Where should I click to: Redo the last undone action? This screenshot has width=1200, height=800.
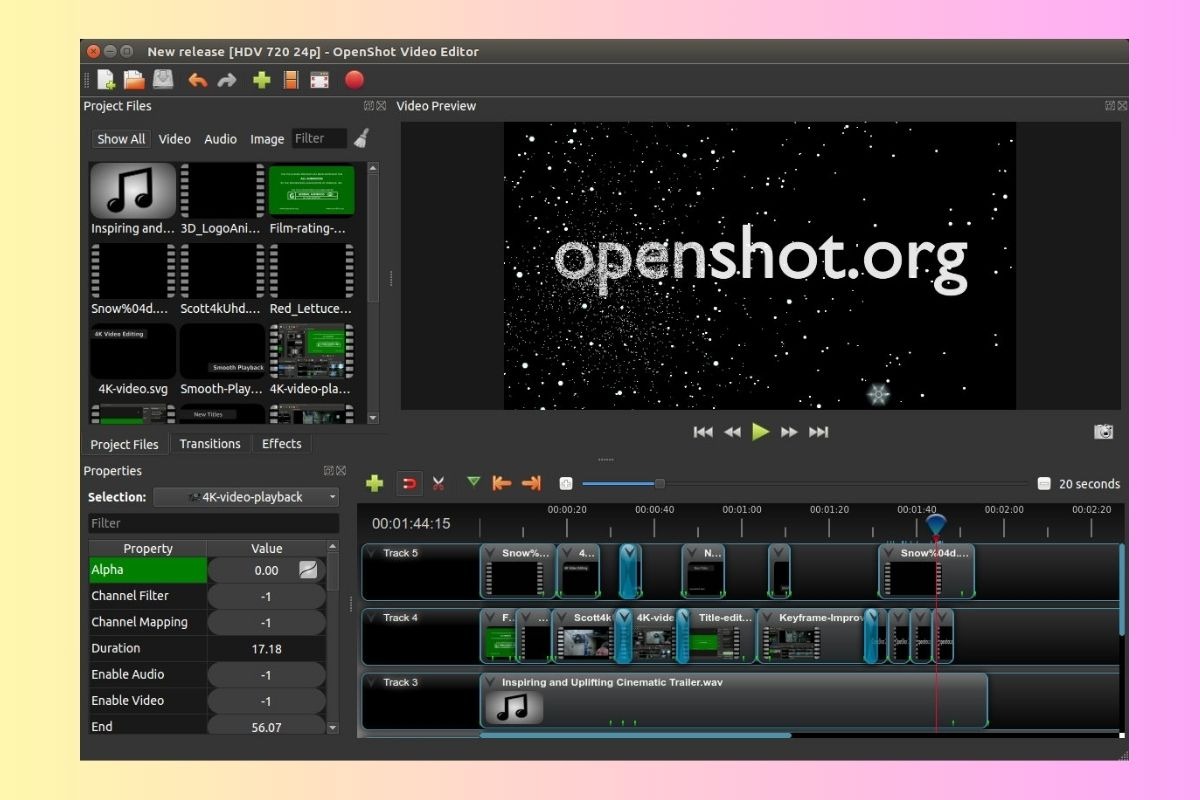227,80
